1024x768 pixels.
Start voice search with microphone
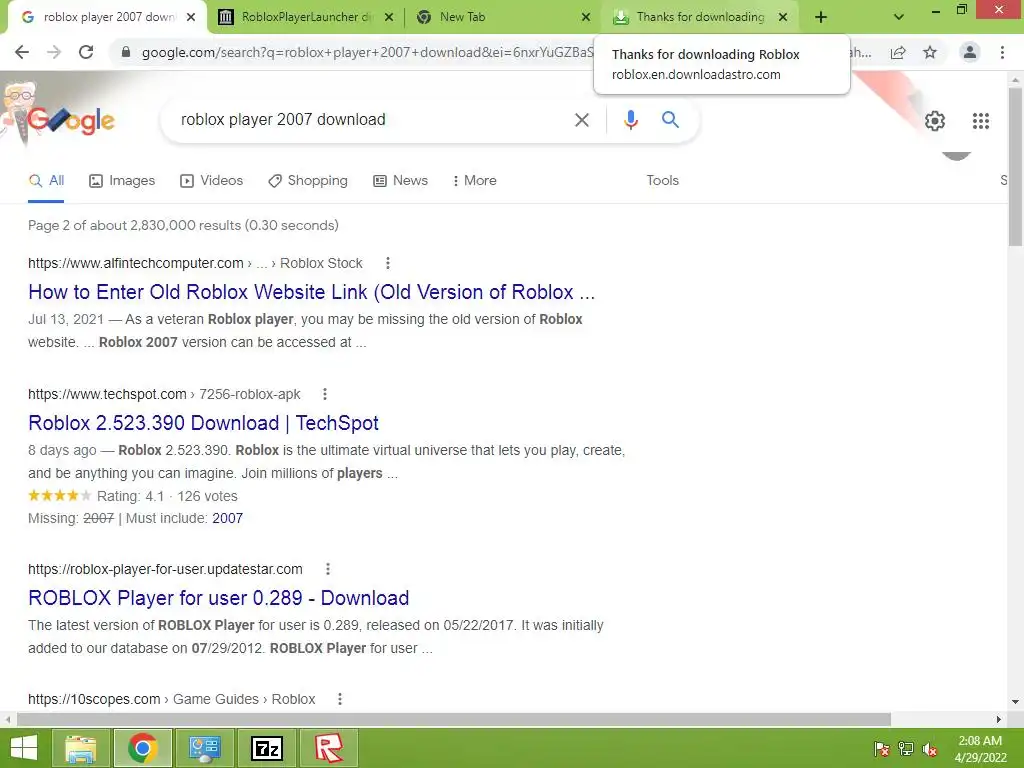630,120
